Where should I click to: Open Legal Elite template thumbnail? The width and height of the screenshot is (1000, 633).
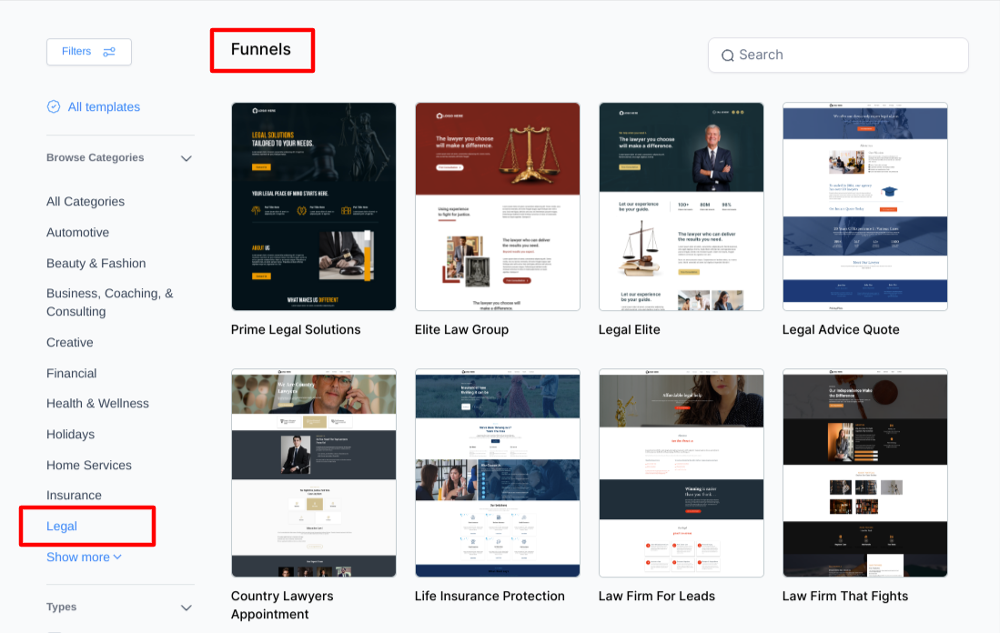[x=681, y=207]
